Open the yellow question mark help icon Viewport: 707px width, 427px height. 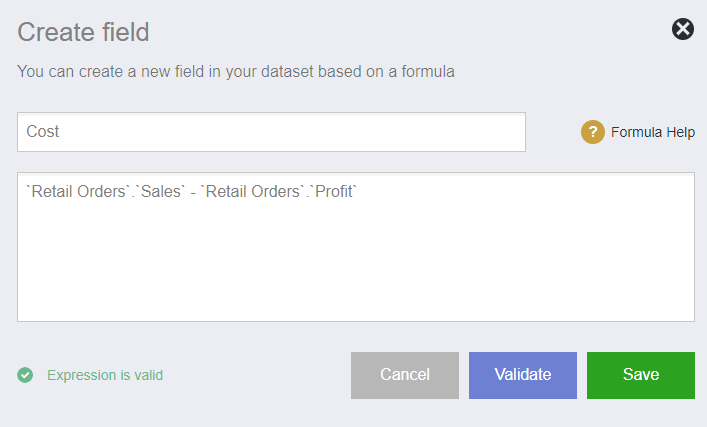pyautogui.click(x=592, y=132)
